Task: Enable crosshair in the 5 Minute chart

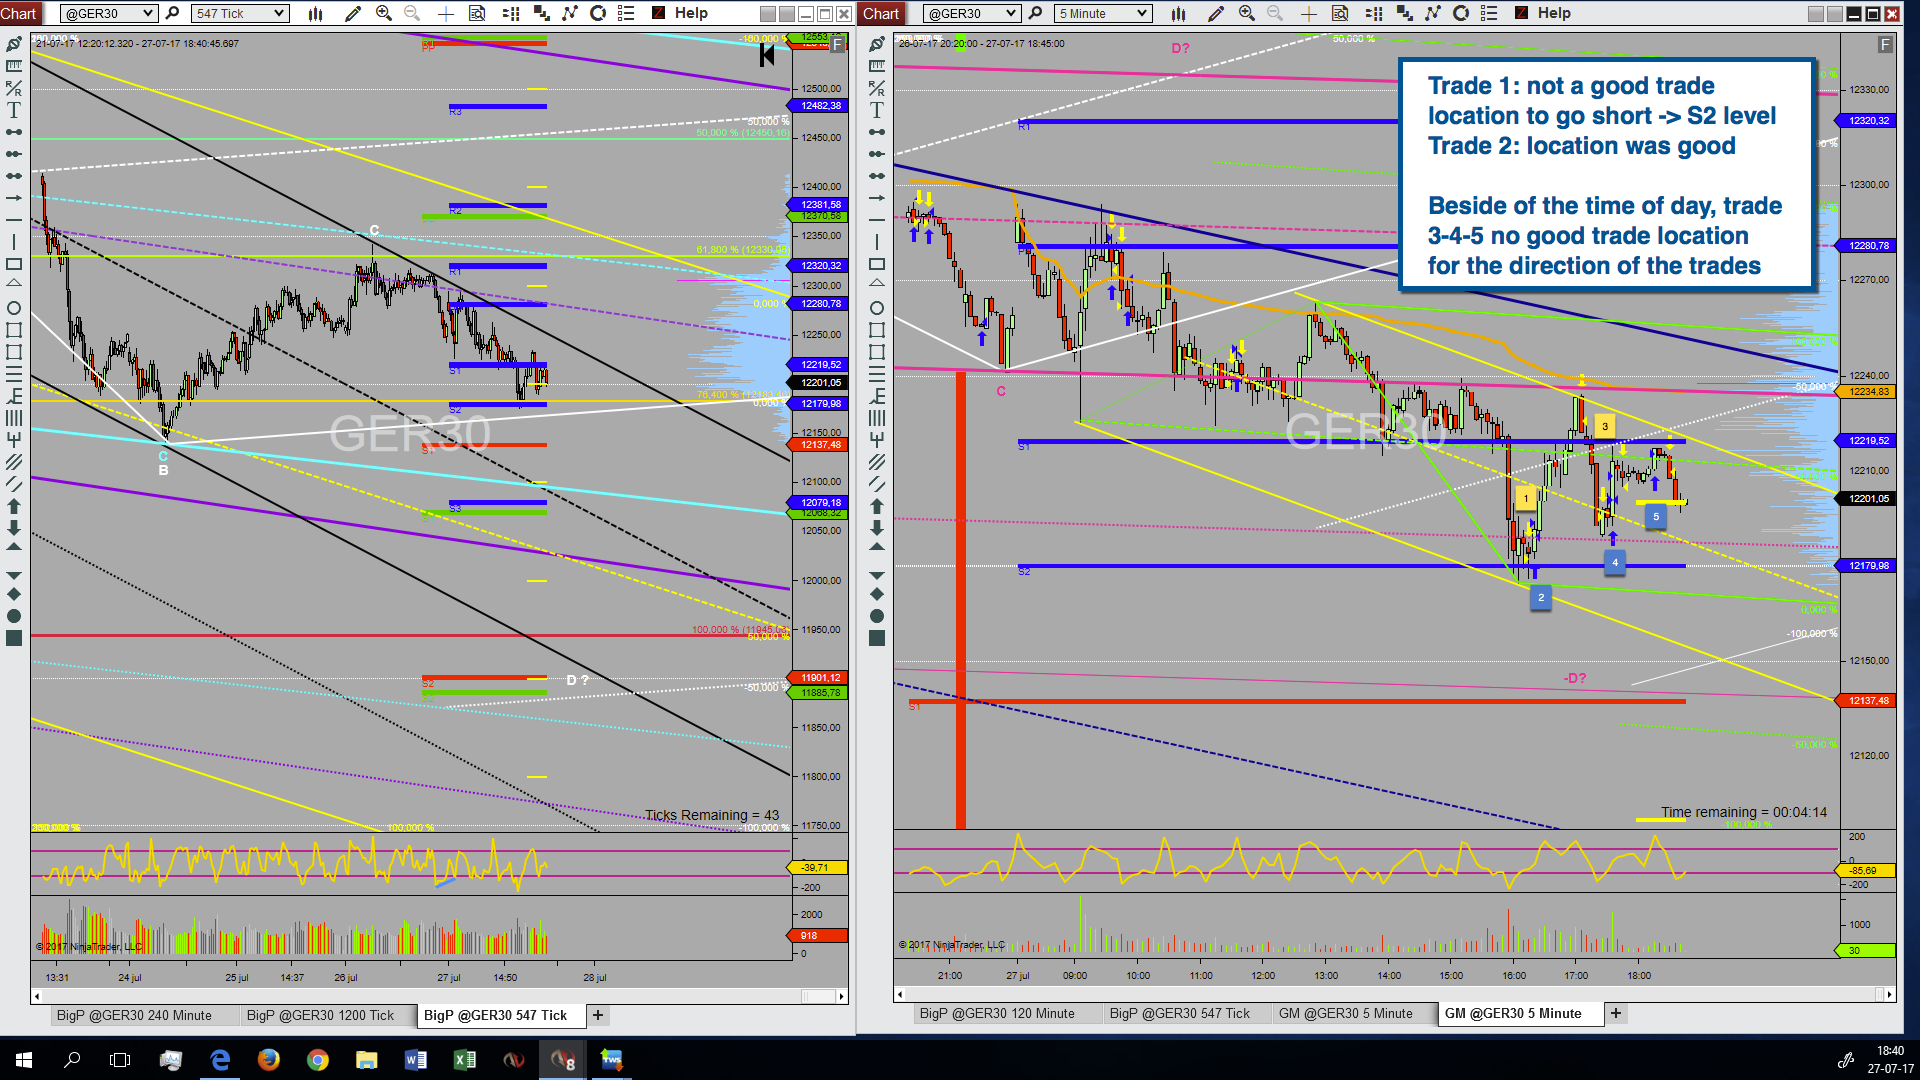Action: pyautogui.click(x=1309, y=13)
